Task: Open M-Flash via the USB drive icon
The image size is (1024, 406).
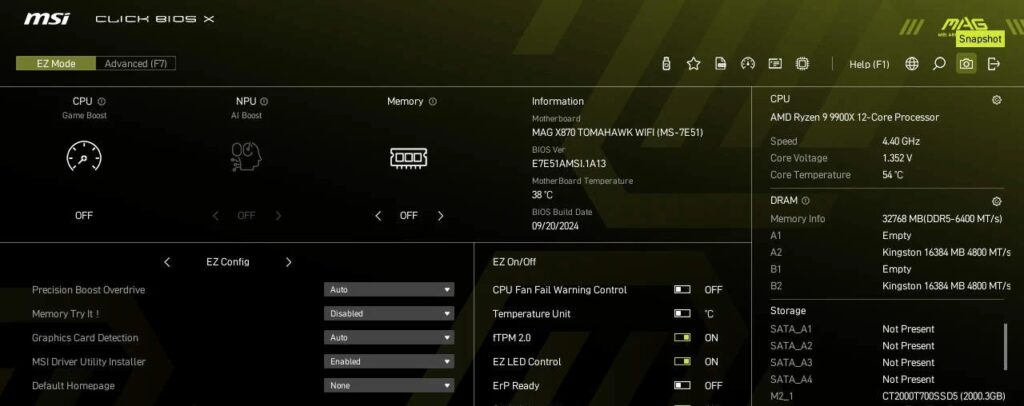Action: (x=666, y=64)
